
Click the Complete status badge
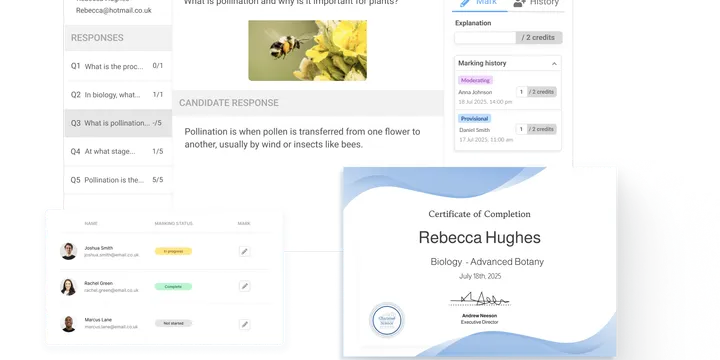(173, 287)
